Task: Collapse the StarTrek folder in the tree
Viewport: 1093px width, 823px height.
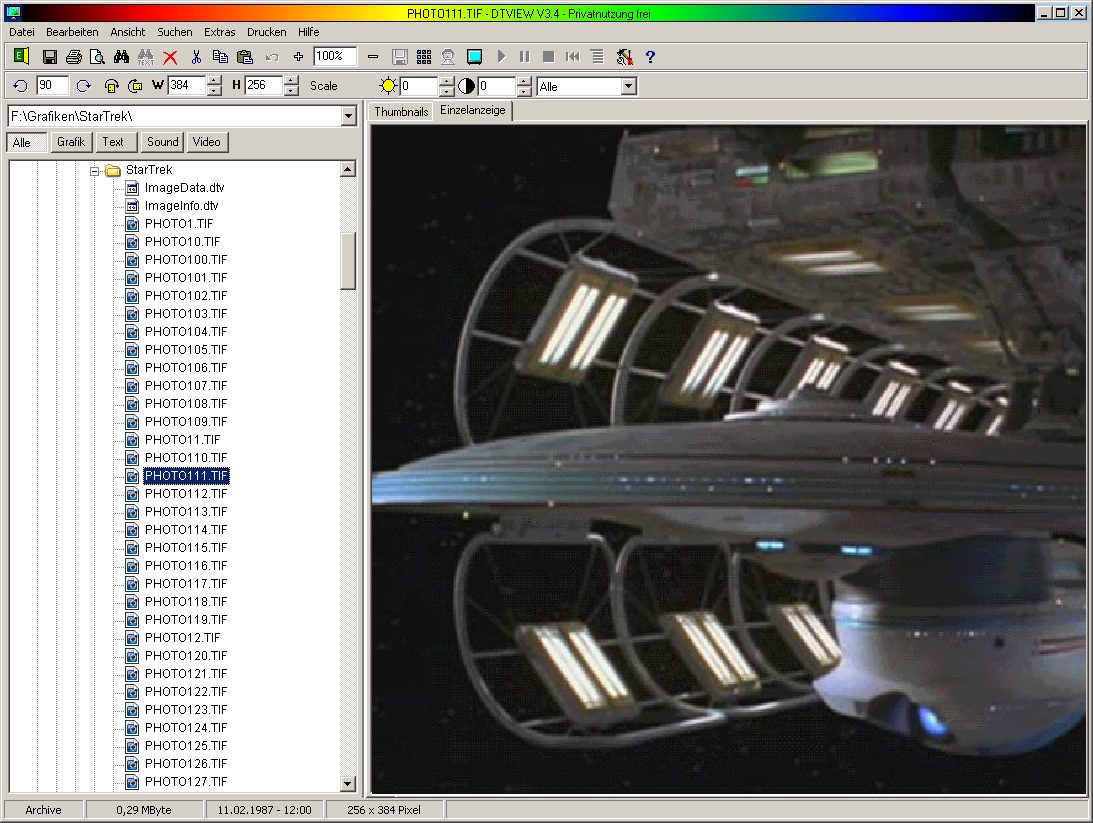Action: pyautogui.click(x=94, y=171)
